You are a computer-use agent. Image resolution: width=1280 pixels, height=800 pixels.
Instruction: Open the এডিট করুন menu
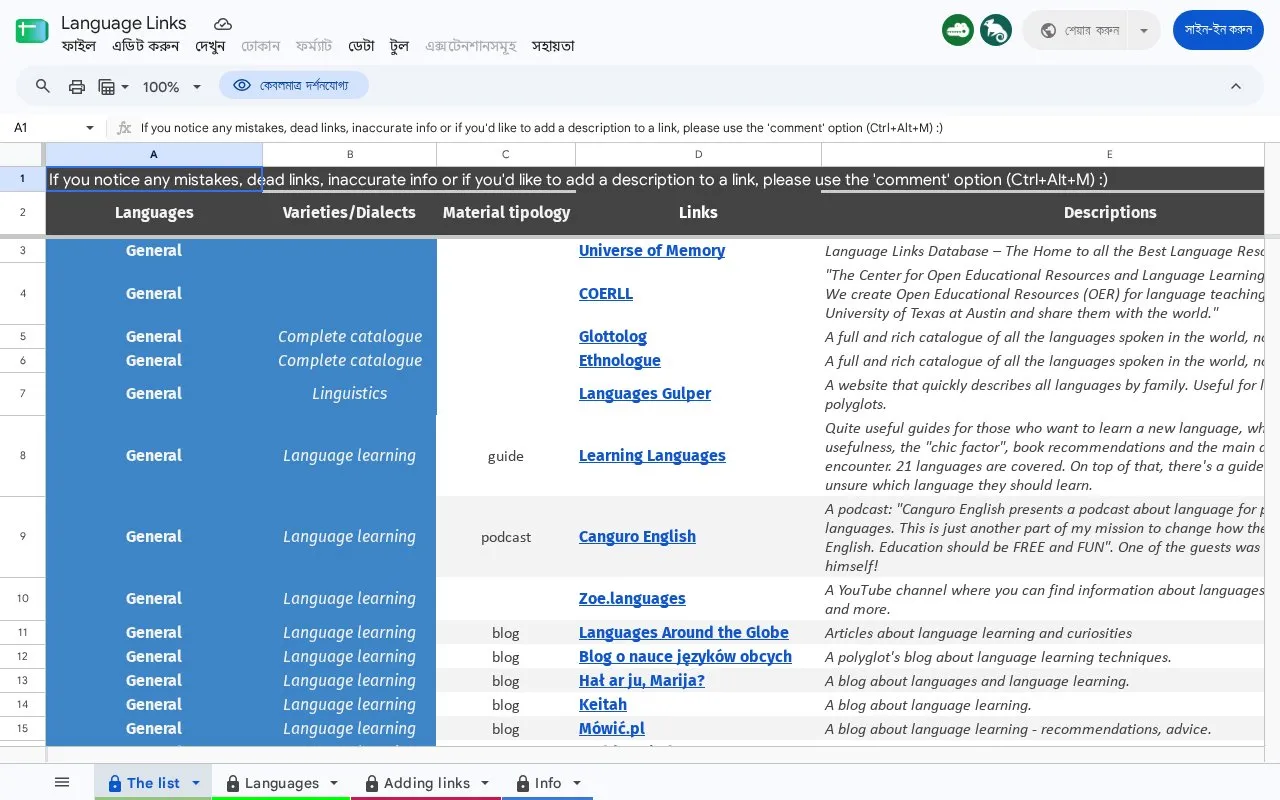[x=146, y=46]
